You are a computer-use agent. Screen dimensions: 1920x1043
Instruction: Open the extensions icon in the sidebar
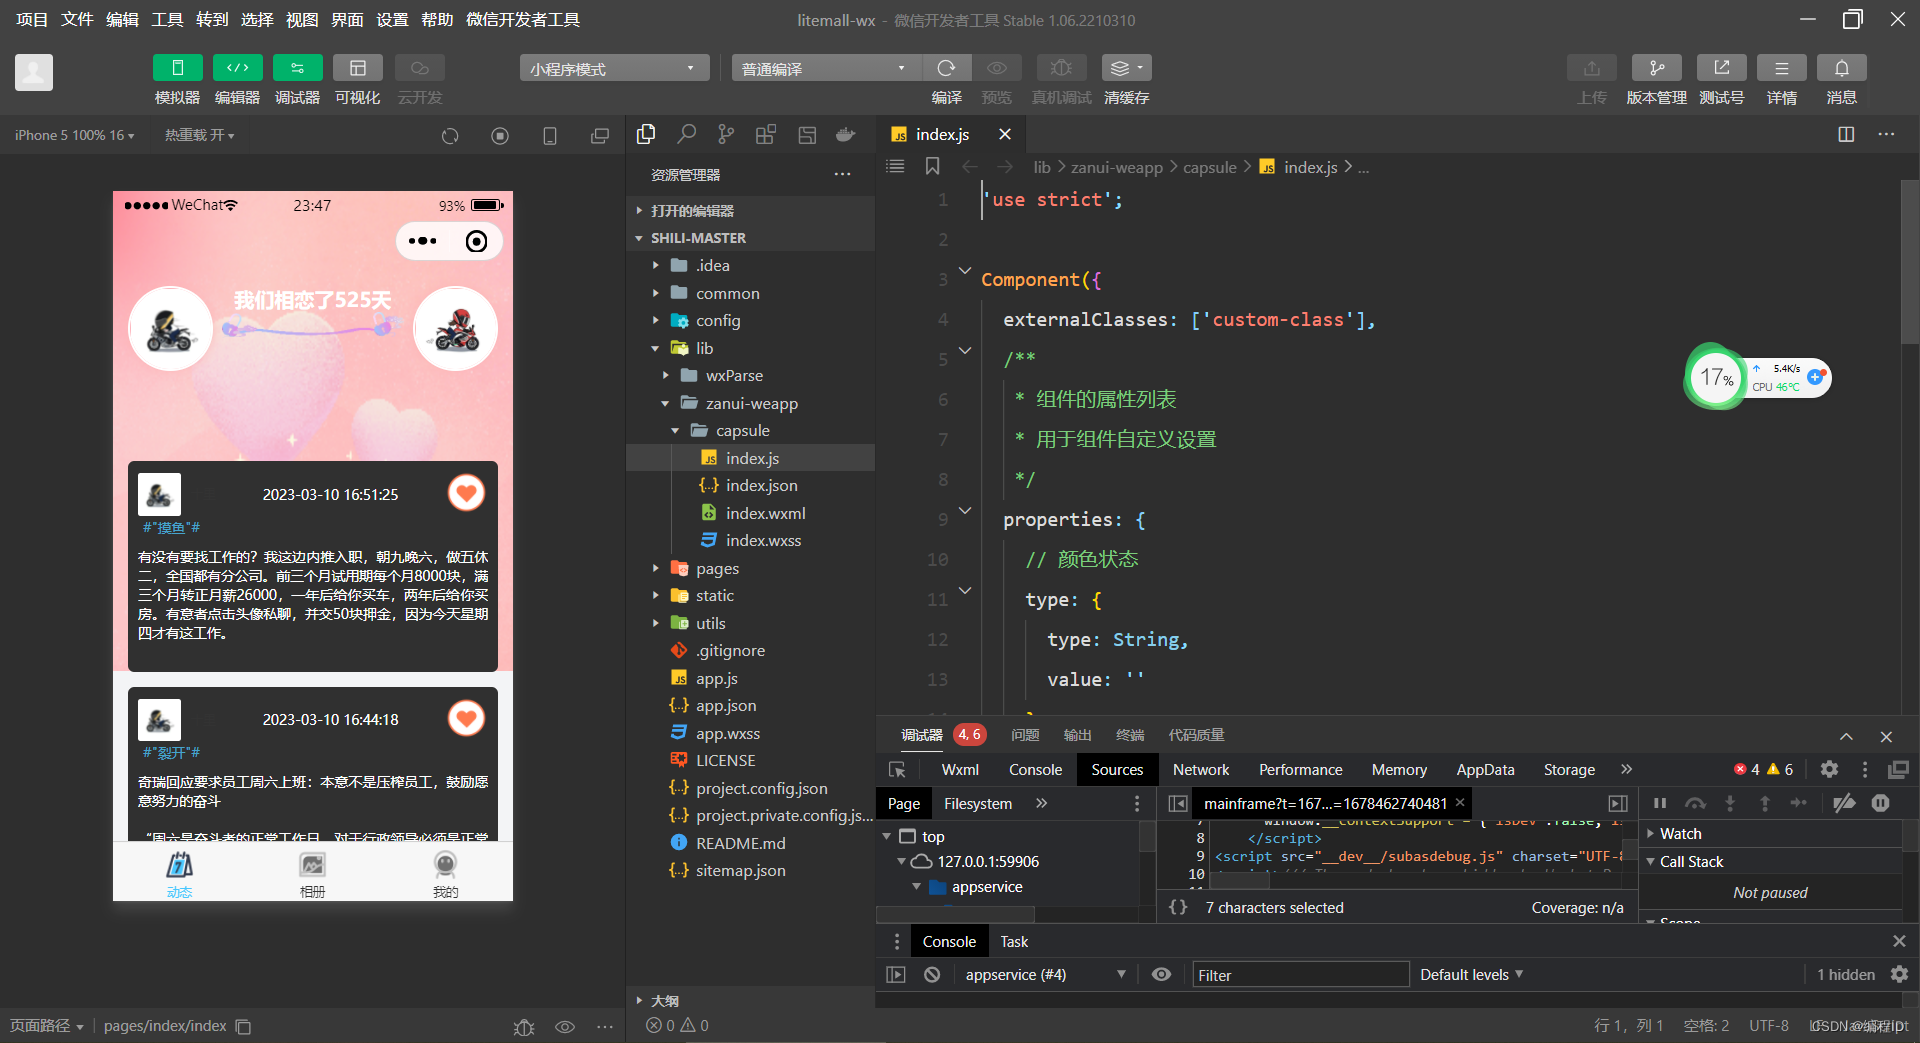pos(766,134)
